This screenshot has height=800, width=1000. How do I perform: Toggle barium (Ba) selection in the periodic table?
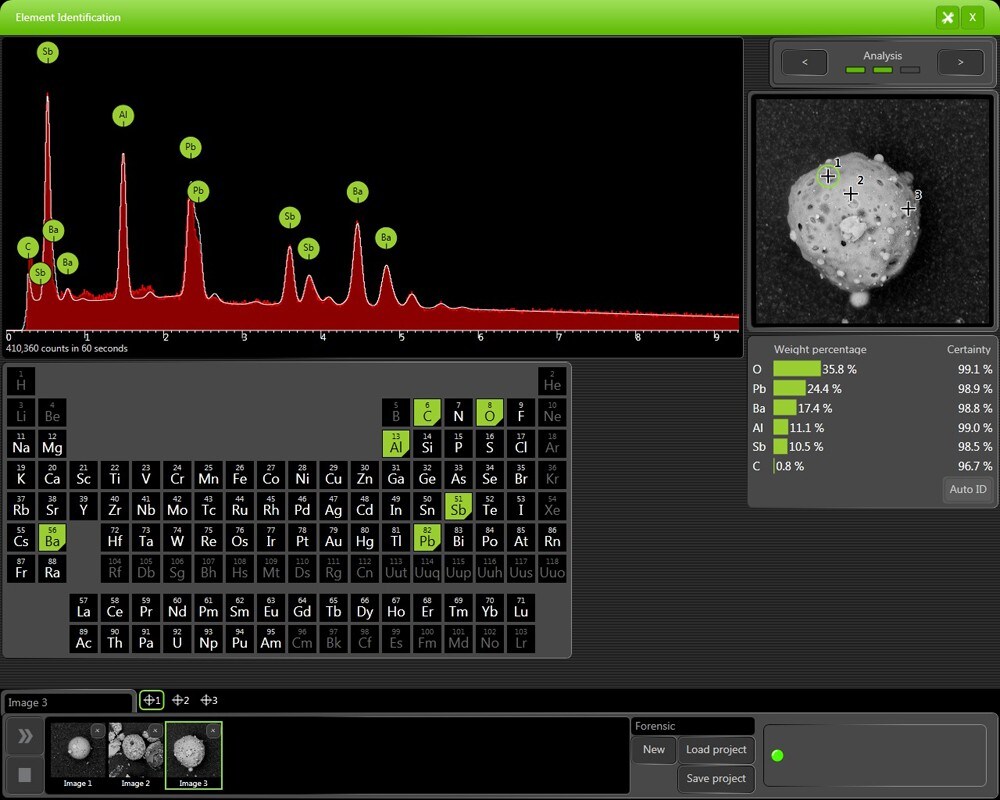[52, 539]
